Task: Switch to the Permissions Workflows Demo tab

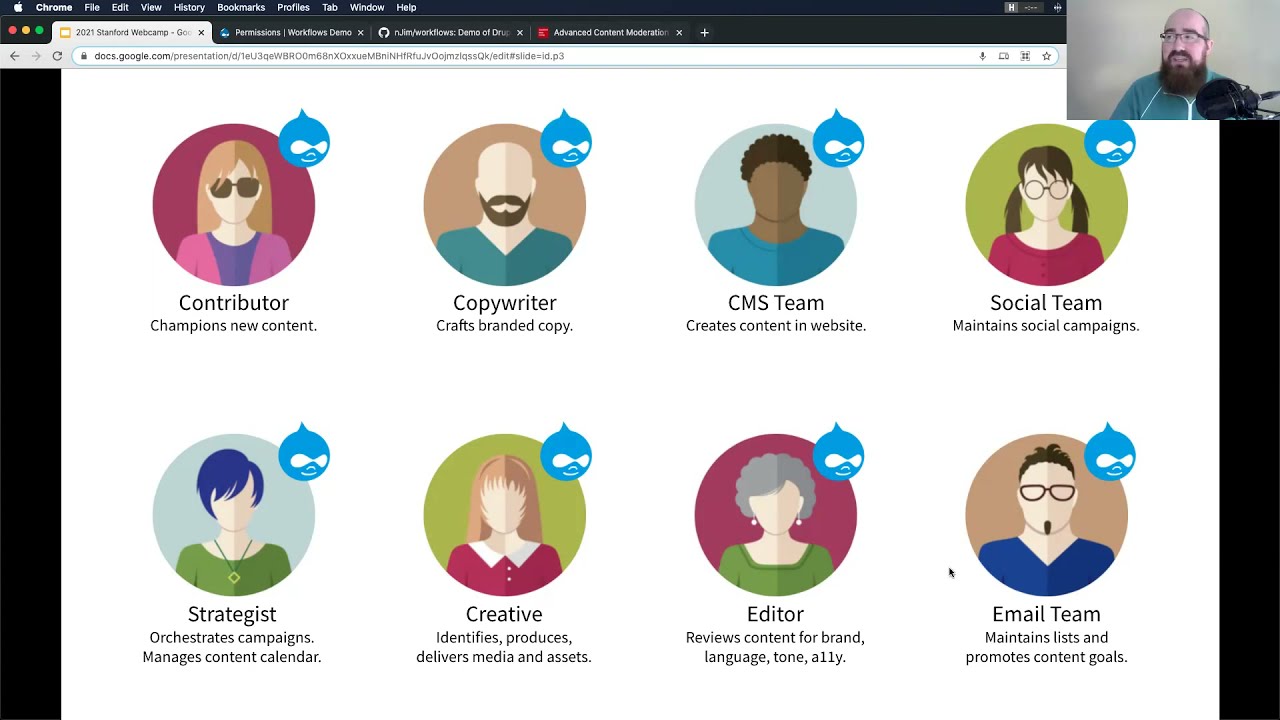Action: click(290, 32)
